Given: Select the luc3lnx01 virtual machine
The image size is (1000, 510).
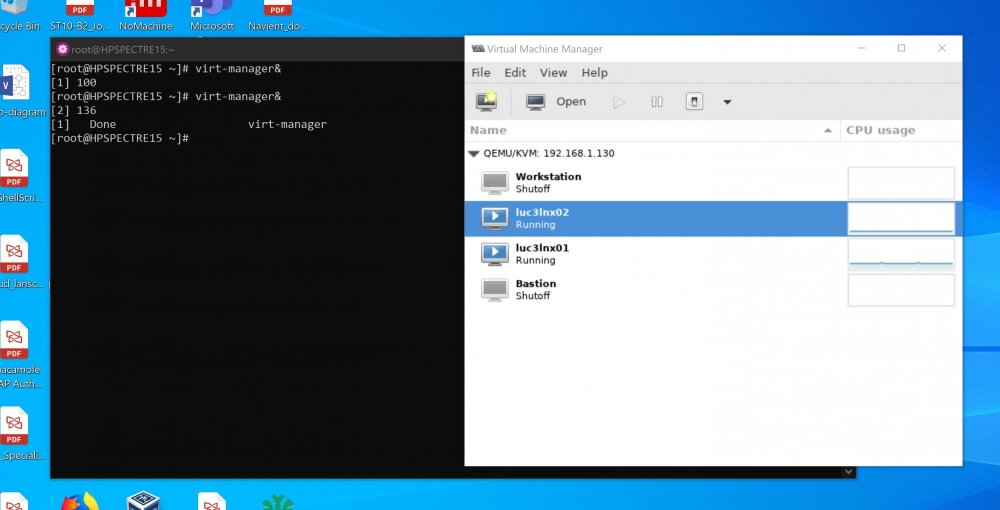Looking at the screenshot, I should click(x=713, y=254).
